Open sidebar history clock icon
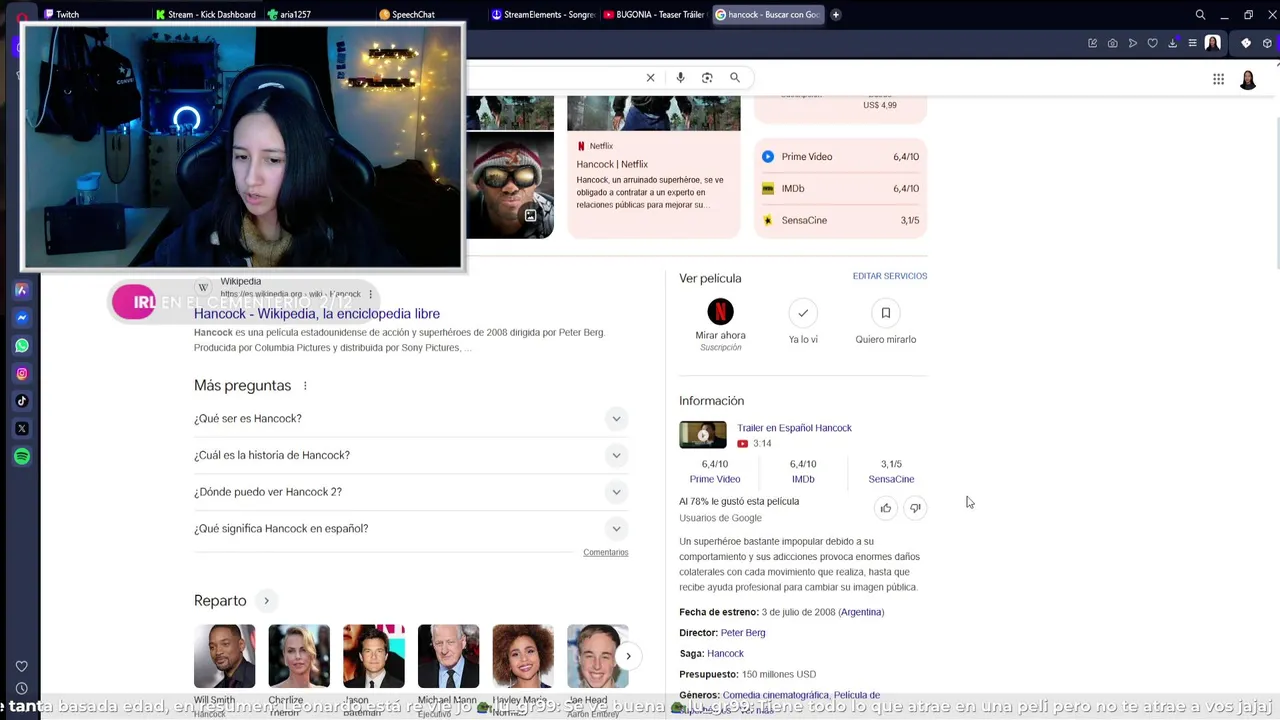Image resolution: width=1280 pixels, height=720 pixels. (22, 689)
